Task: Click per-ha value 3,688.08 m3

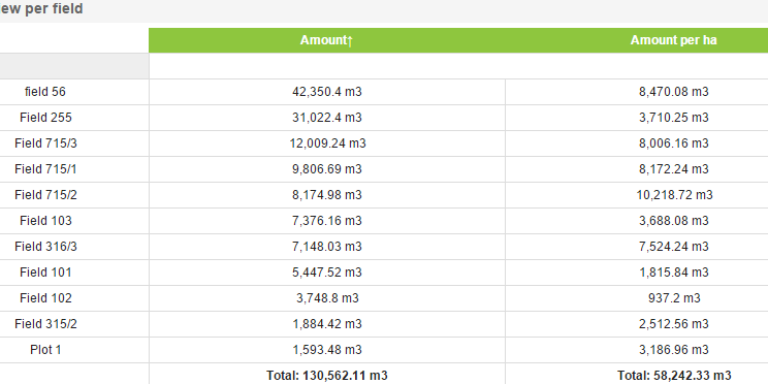Action: pyautogui.click(x=674, y=221)
